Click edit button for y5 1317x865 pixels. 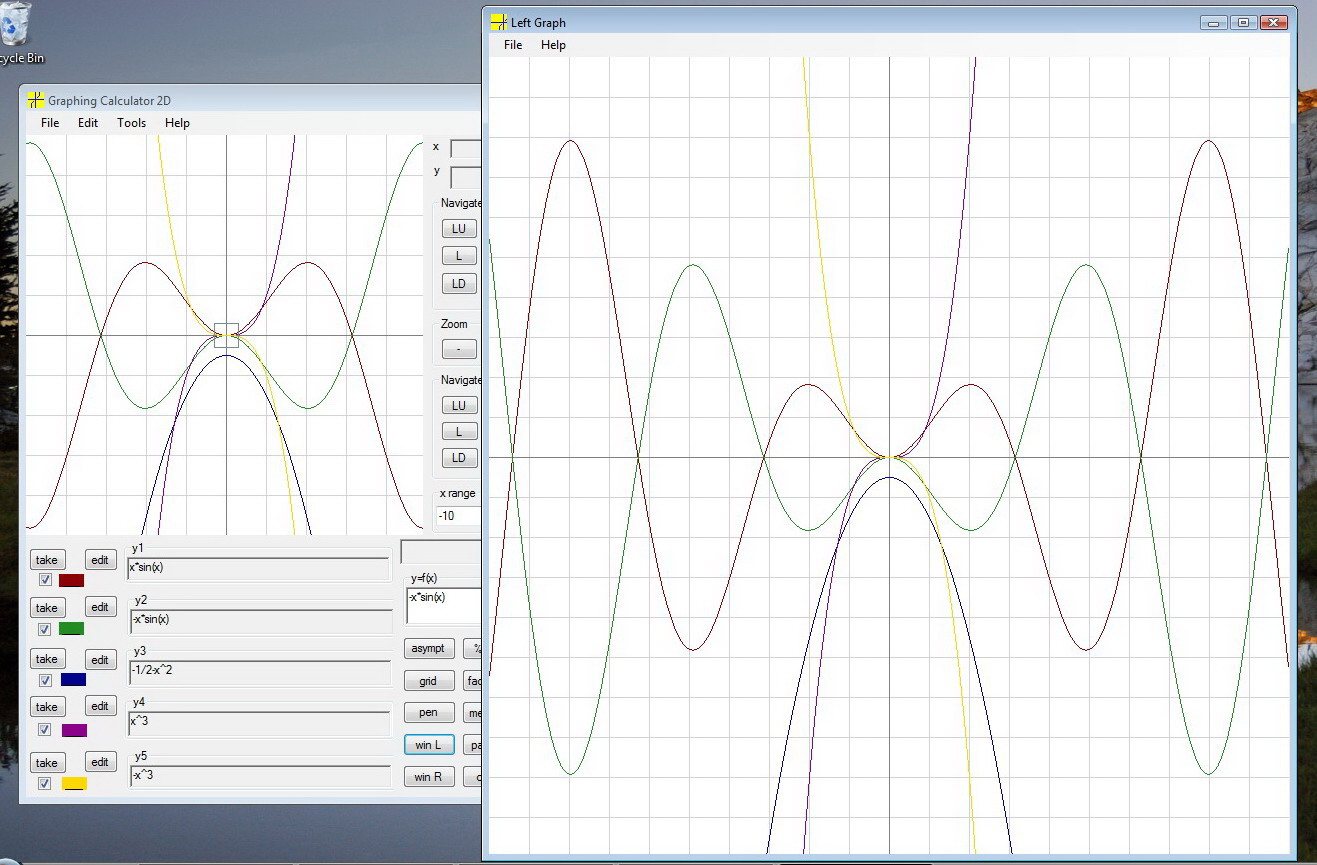point(99,762)
